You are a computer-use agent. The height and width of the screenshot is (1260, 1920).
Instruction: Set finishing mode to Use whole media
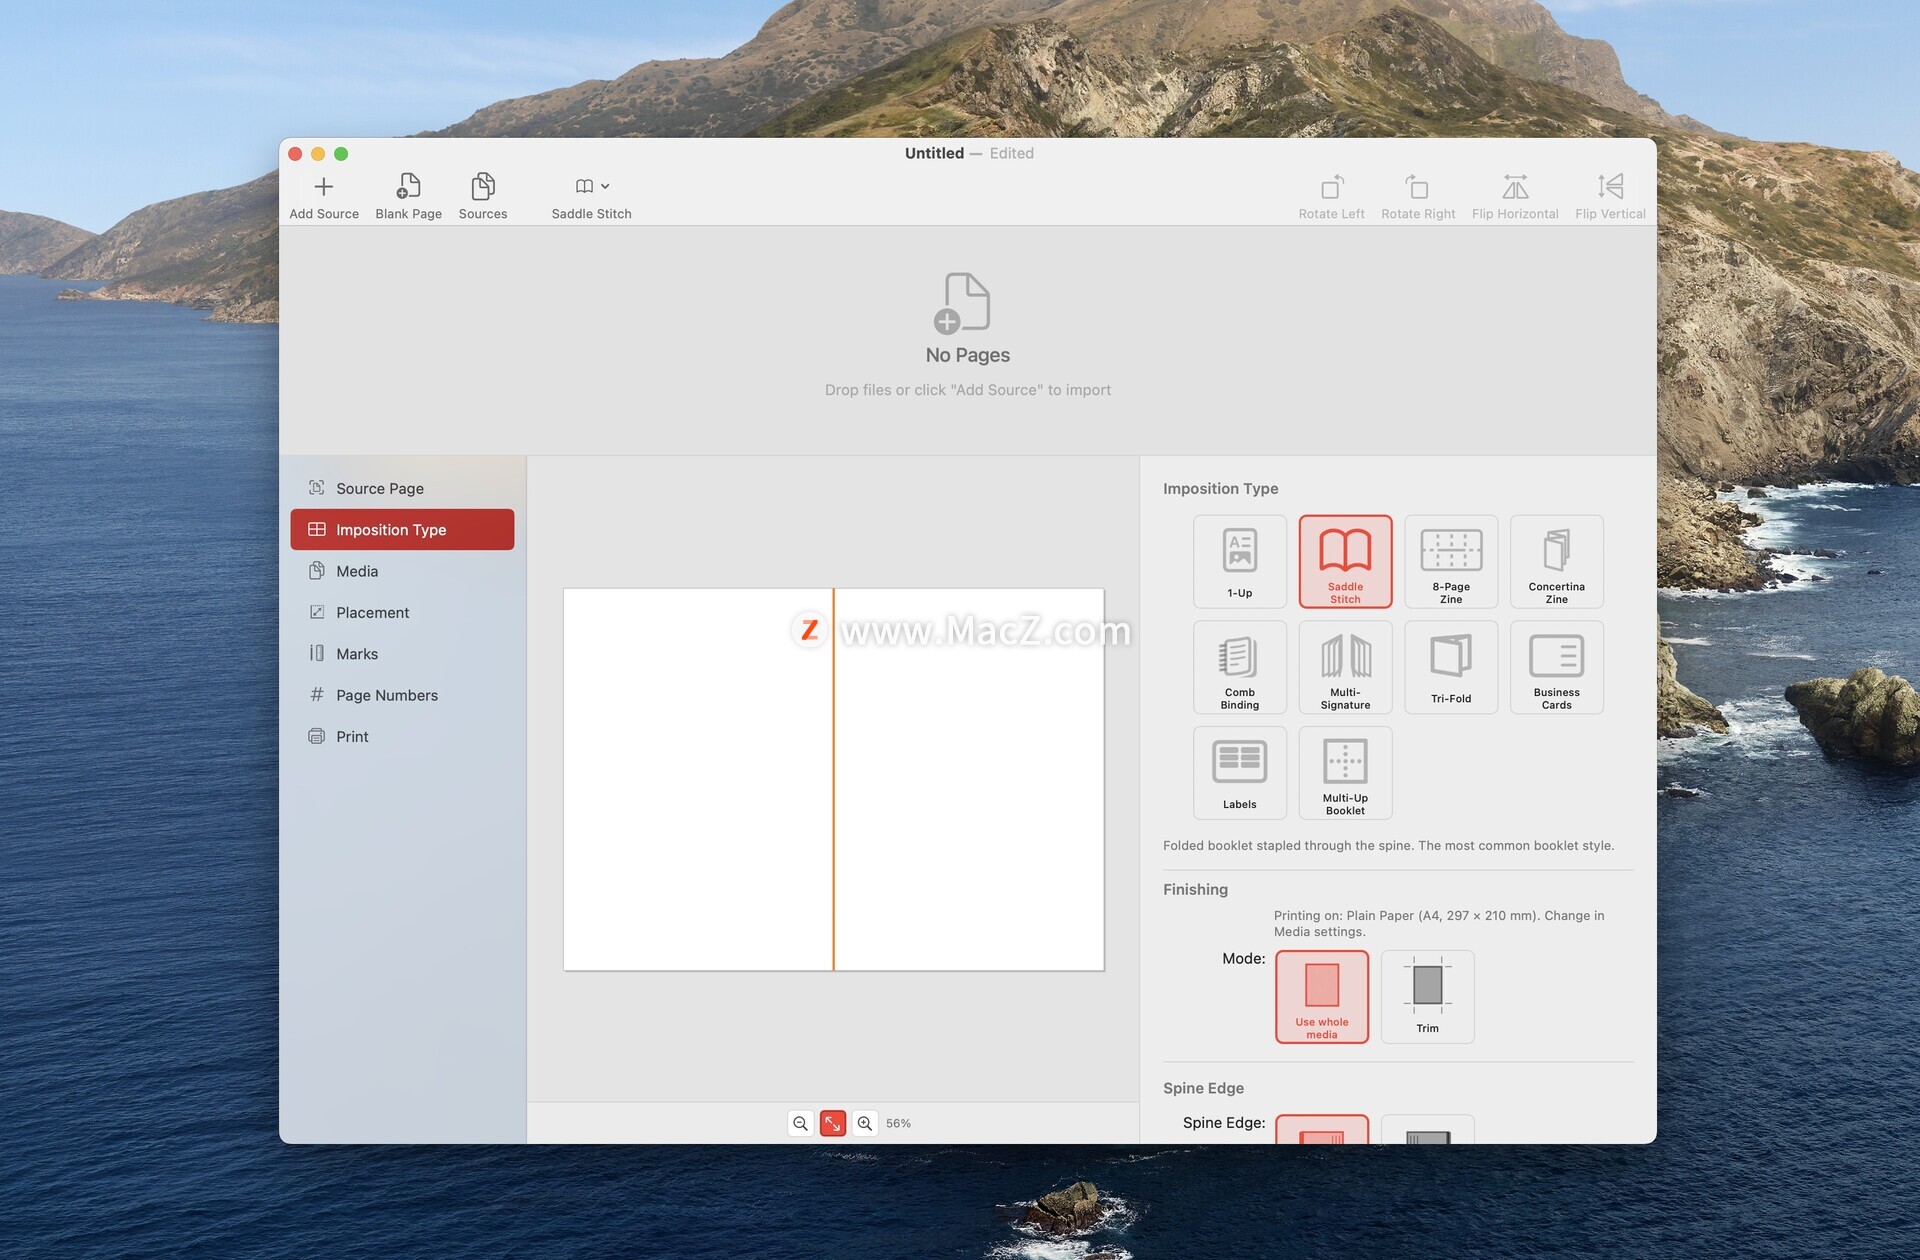(1321, 996)
